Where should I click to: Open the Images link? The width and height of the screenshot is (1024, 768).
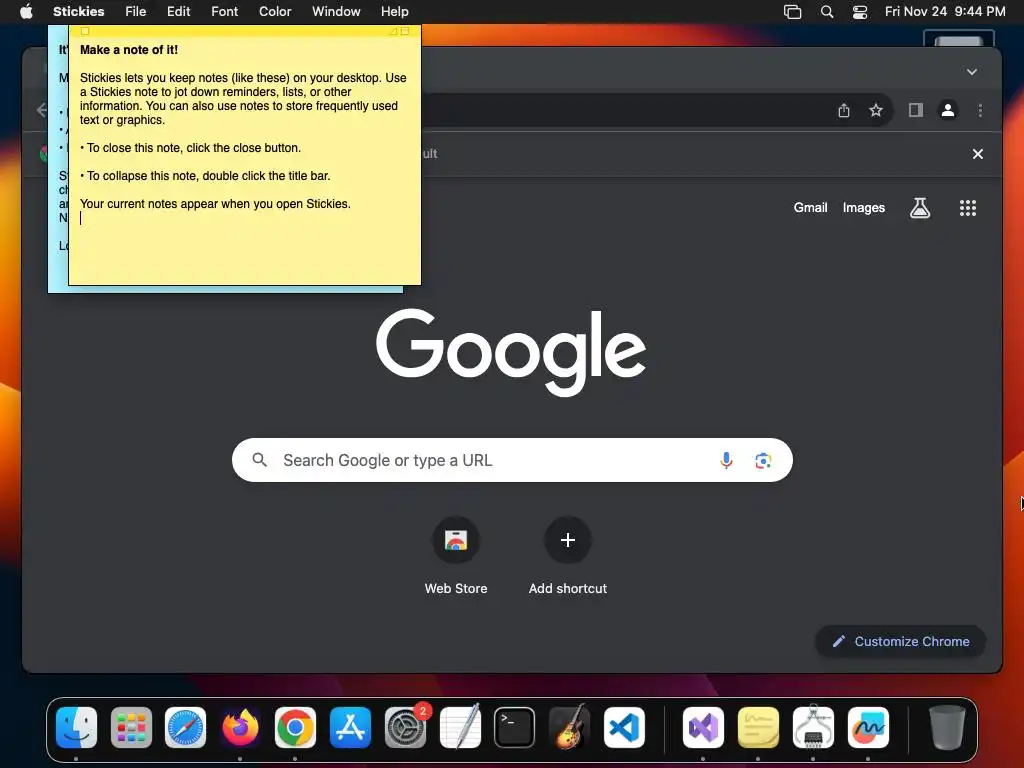coord(863,208)
